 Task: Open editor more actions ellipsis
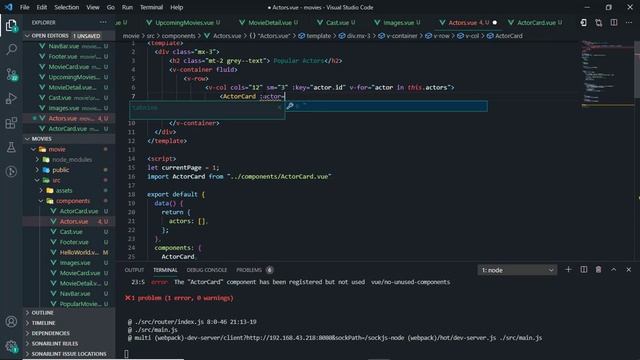point(629,22)
